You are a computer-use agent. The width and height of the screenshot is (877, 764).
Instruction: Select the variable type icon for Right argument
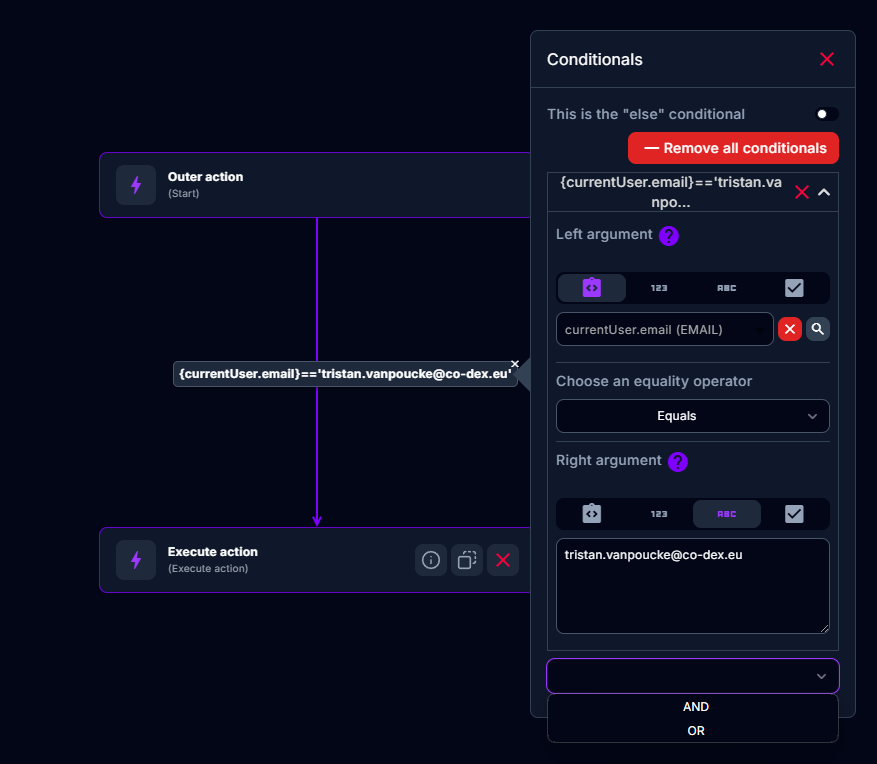coord(592,514)
